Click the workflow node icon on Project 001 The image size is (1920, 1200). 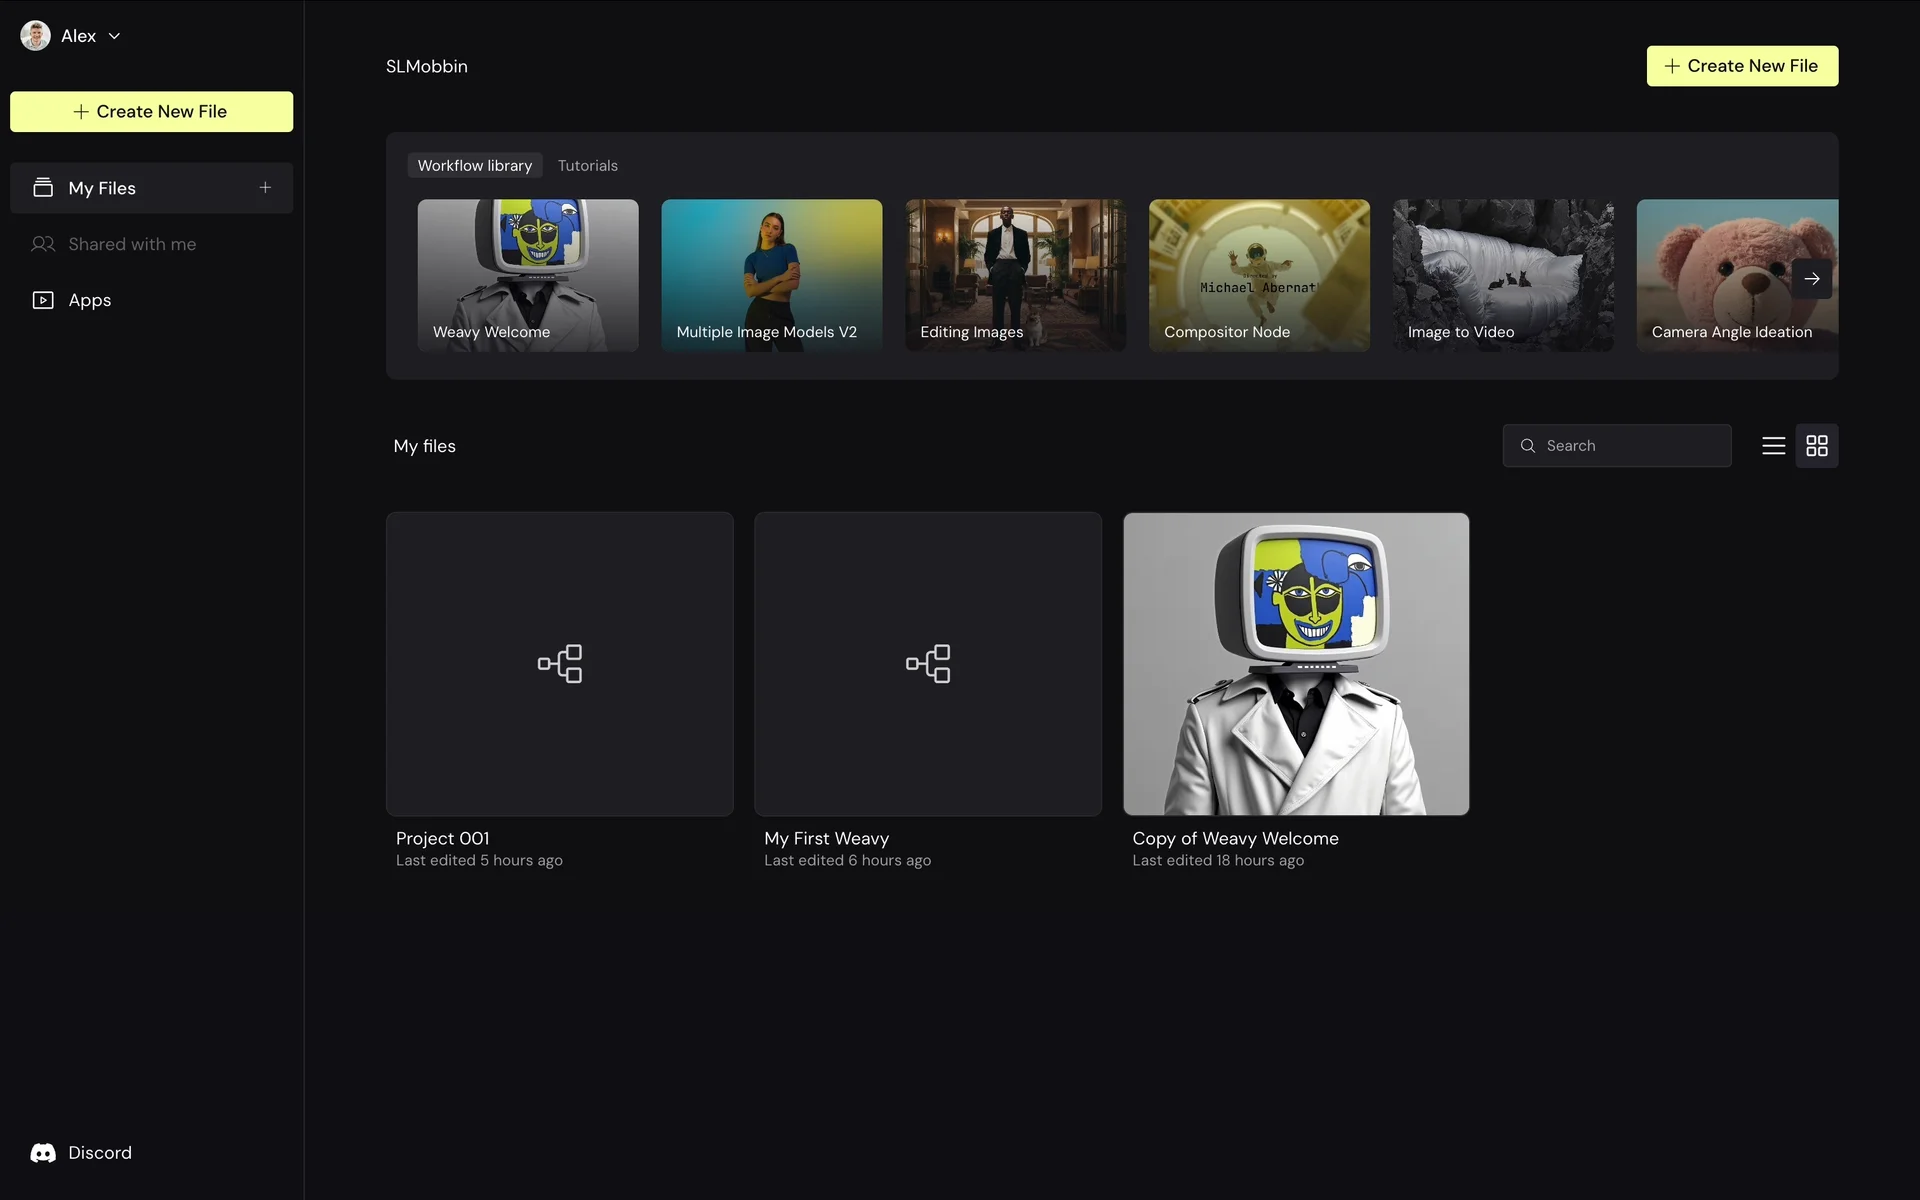[x=560, y=664]
